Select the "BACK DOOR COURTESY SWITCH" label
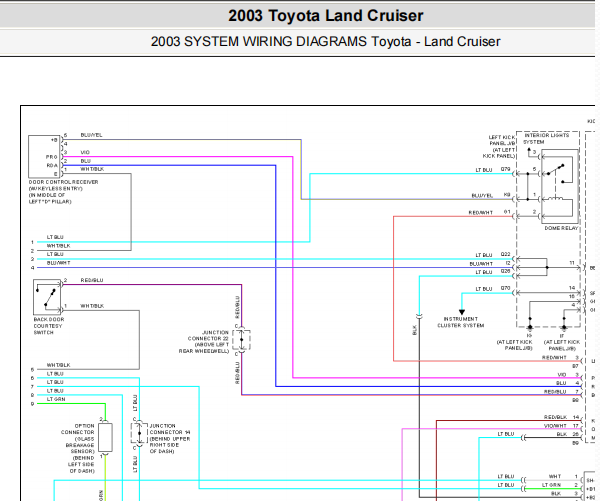 49,326
